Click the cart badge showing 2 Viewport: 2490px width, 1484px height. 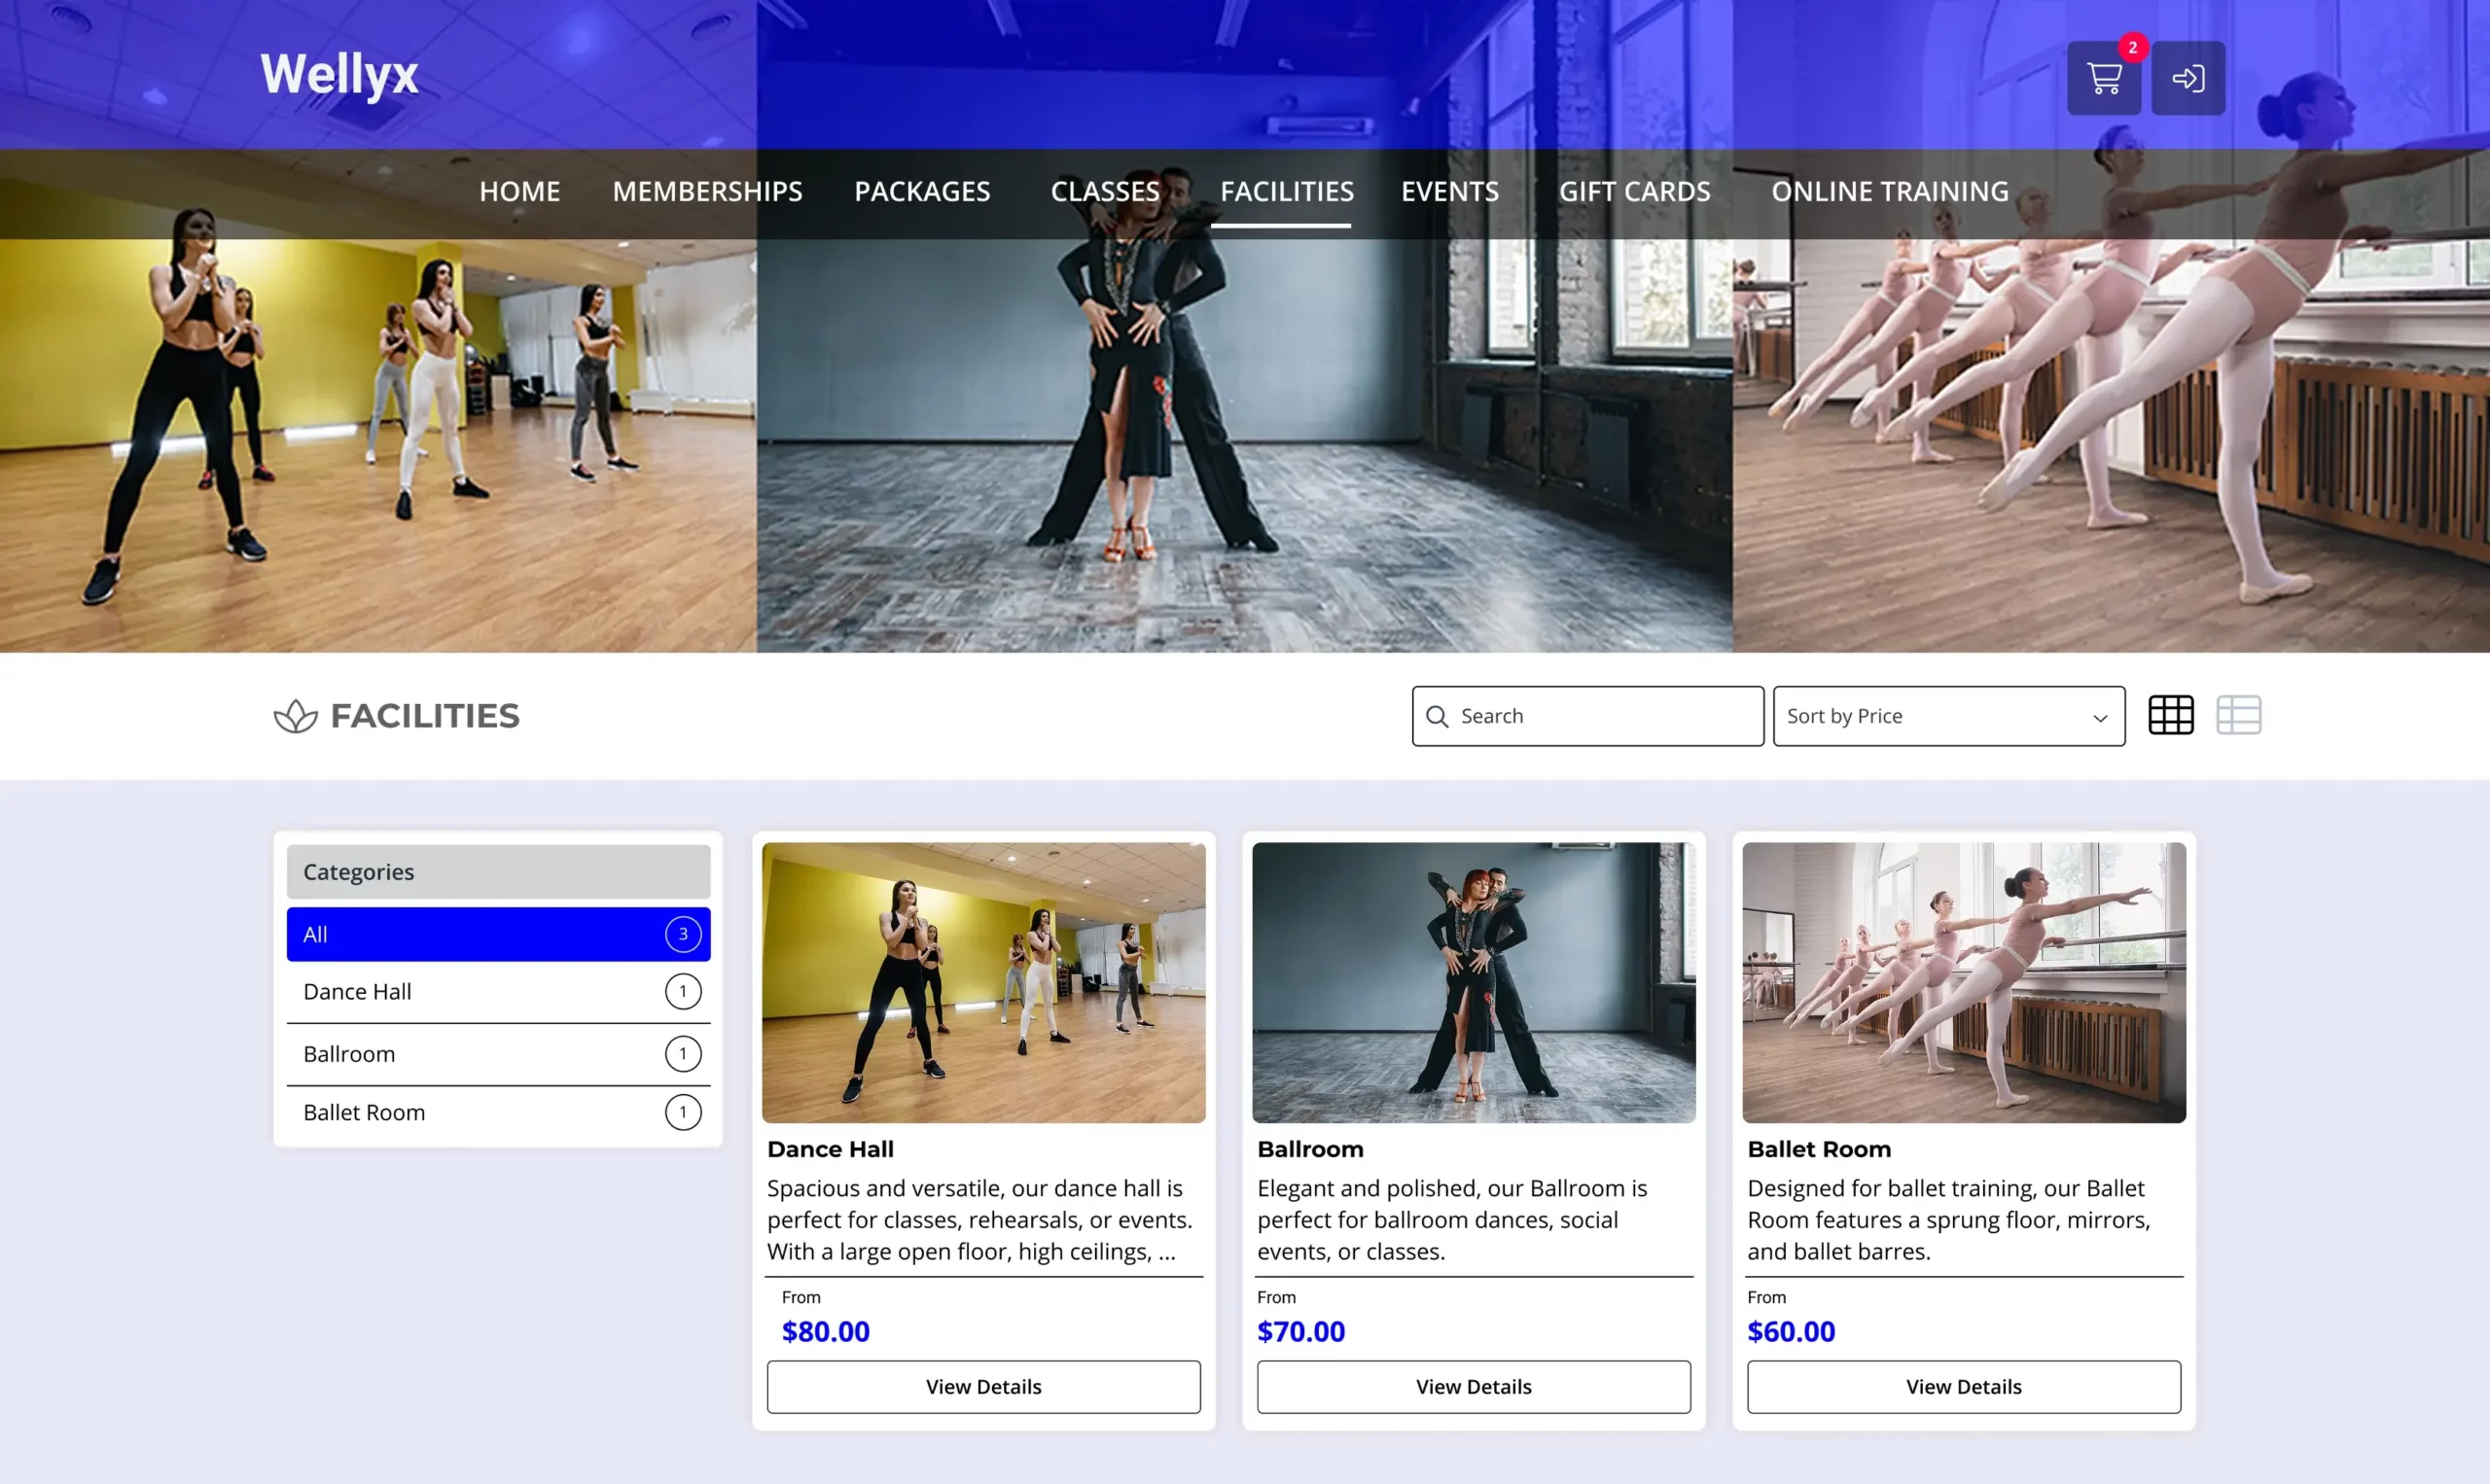2132,47
